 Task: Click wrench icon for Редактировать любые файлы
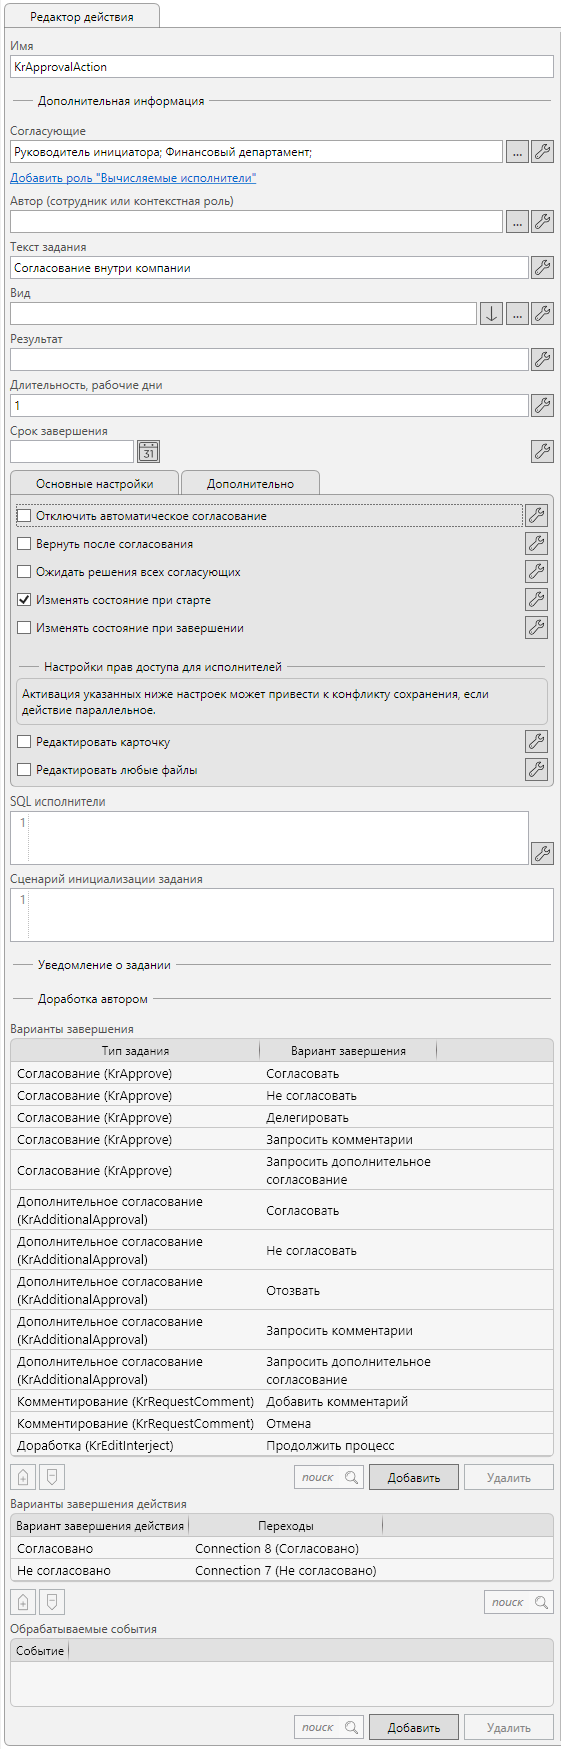(x=536, y=770)
